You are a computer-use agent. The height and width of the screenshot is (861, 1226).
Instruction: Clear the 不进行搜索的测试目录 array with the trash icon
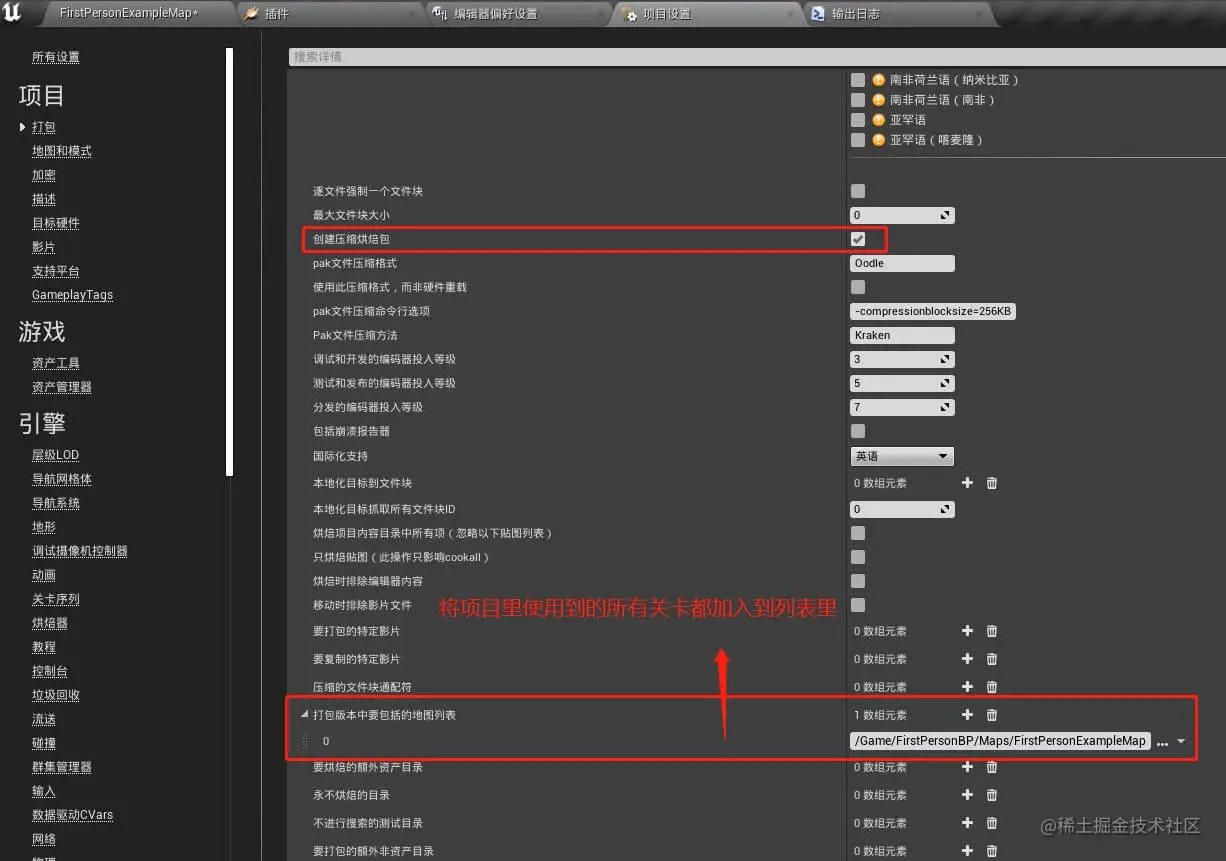click(992, 823)
